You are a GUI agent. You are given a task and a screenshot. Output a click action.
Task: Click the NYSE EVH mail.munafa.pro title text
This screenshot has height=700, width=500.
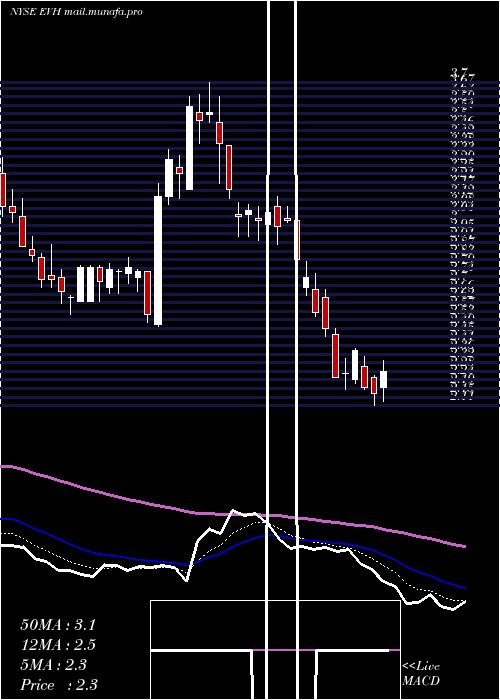76,12
